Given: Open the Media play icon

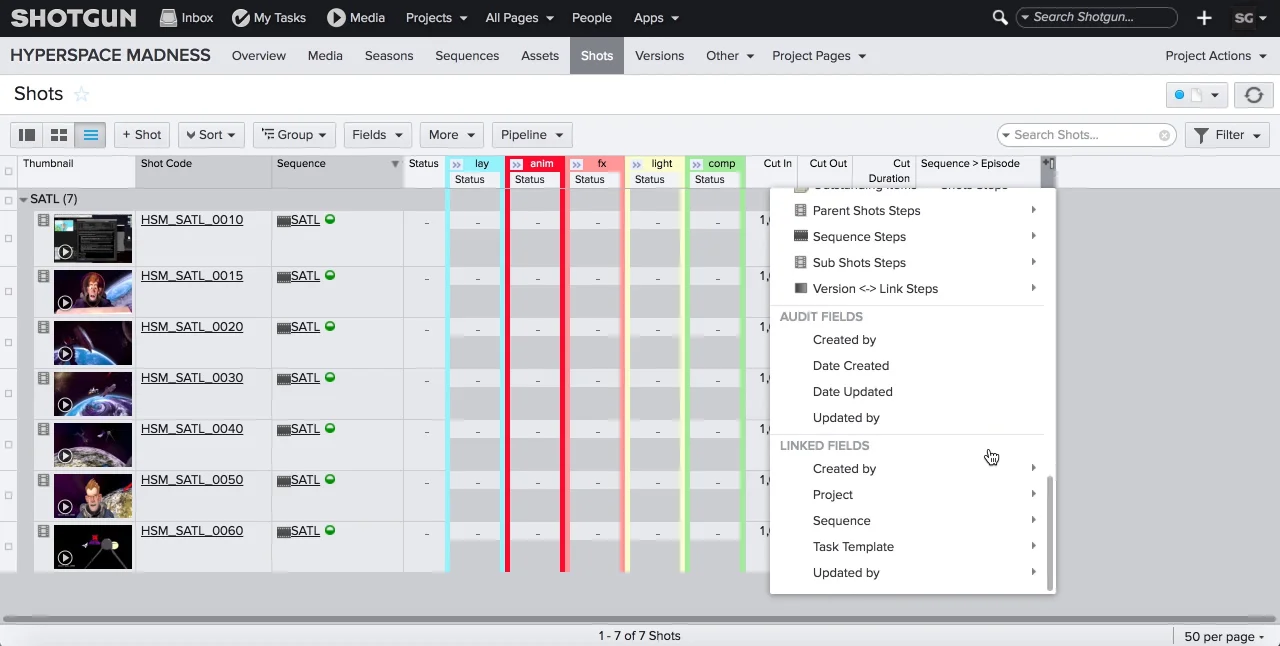Looking at the screenshot, I should (x=336, y=18).
